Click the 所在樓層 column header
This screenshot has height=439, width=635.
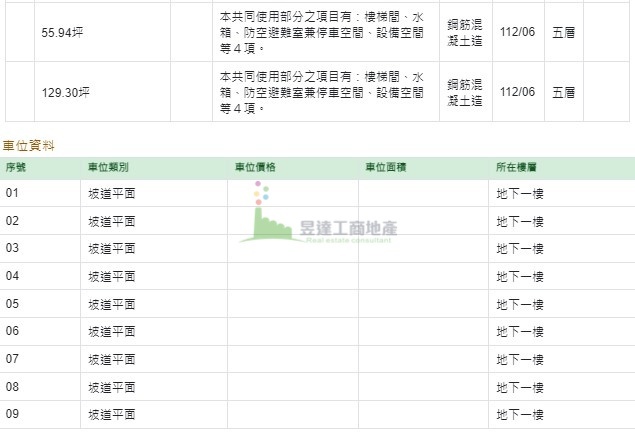[516, 167]
